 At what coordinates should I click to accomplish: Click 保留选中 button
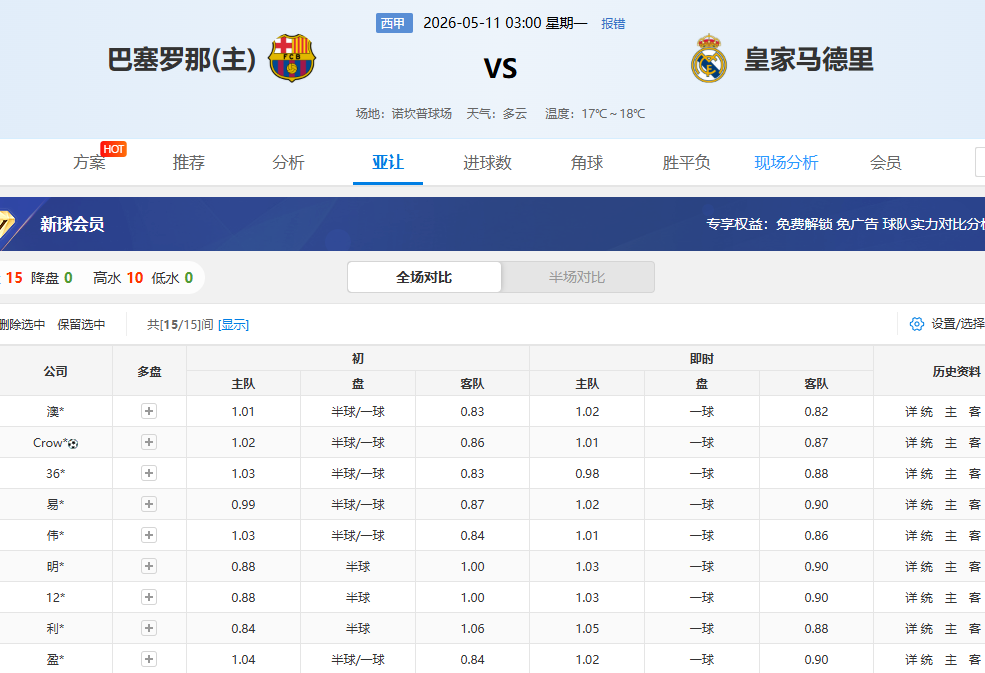[81, 324]
